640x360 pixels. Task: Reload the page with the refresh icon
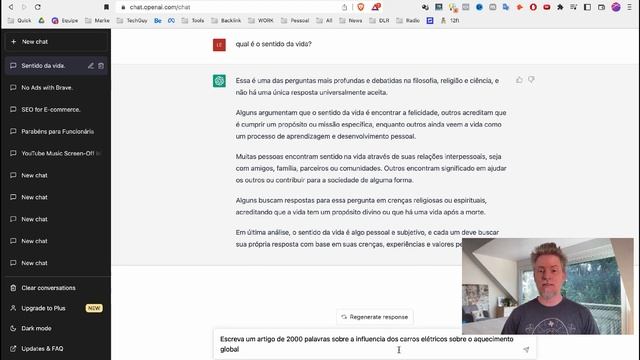(x=38, y=7)
